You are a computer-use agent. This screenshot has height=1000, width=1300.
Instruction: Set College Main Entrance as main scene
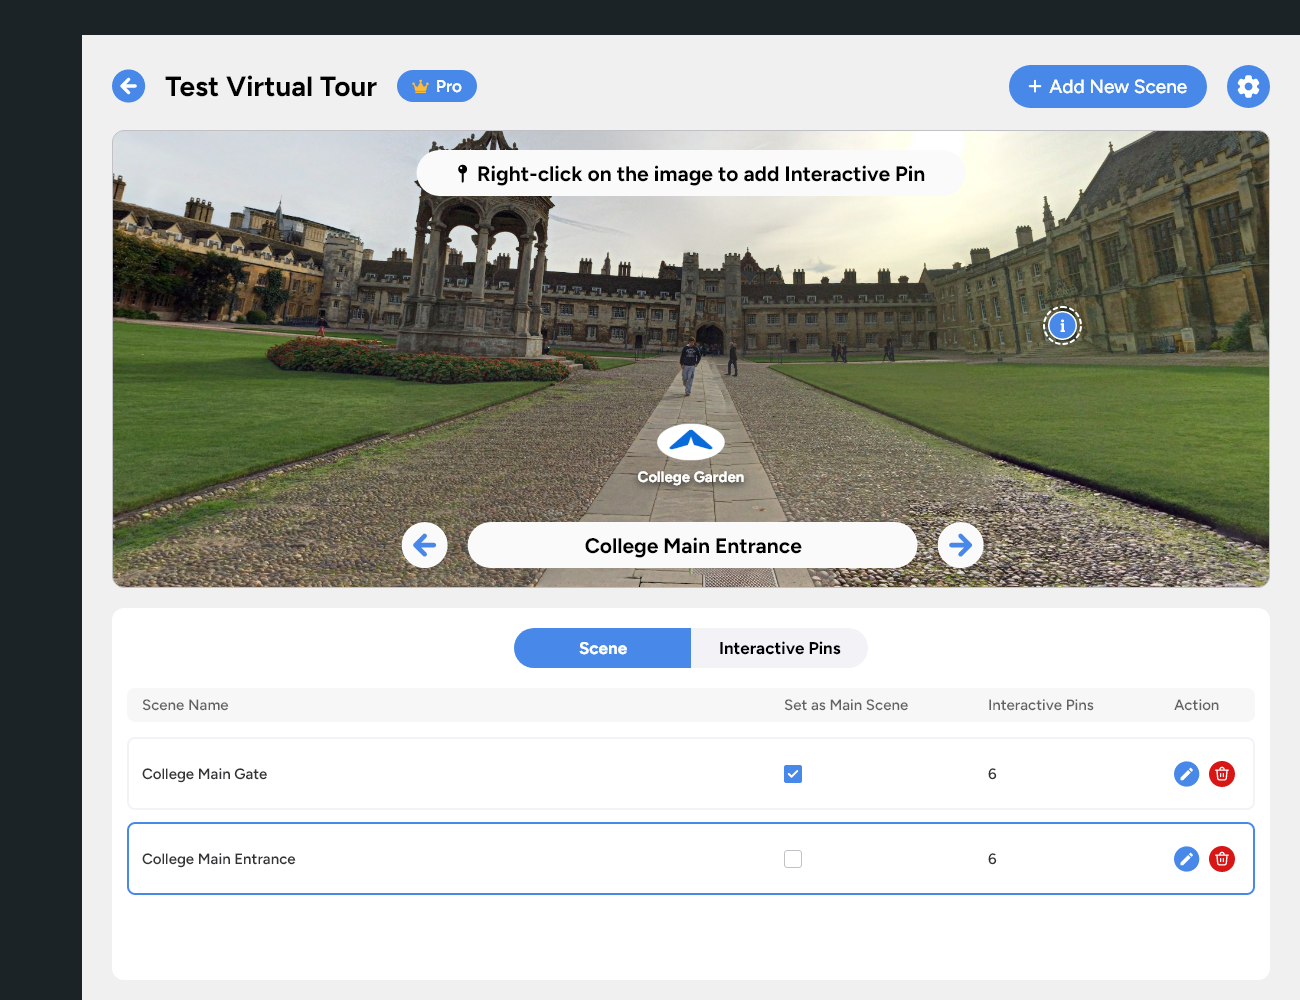793,858
